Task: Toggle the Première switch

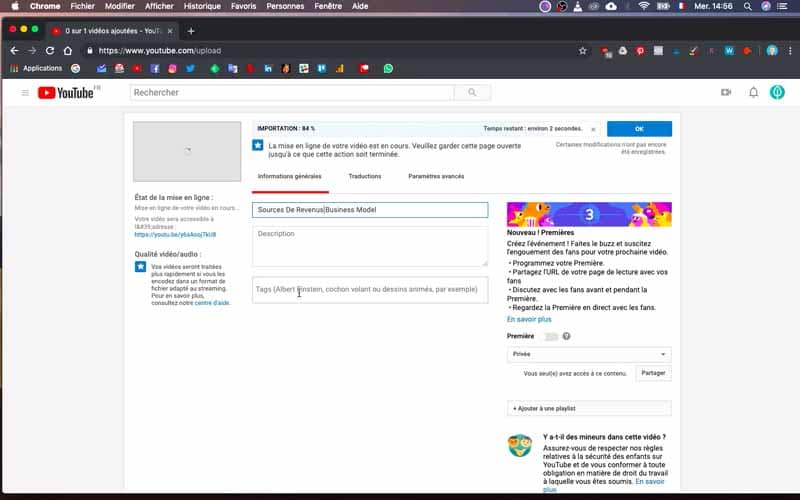Action: (549, 336)
